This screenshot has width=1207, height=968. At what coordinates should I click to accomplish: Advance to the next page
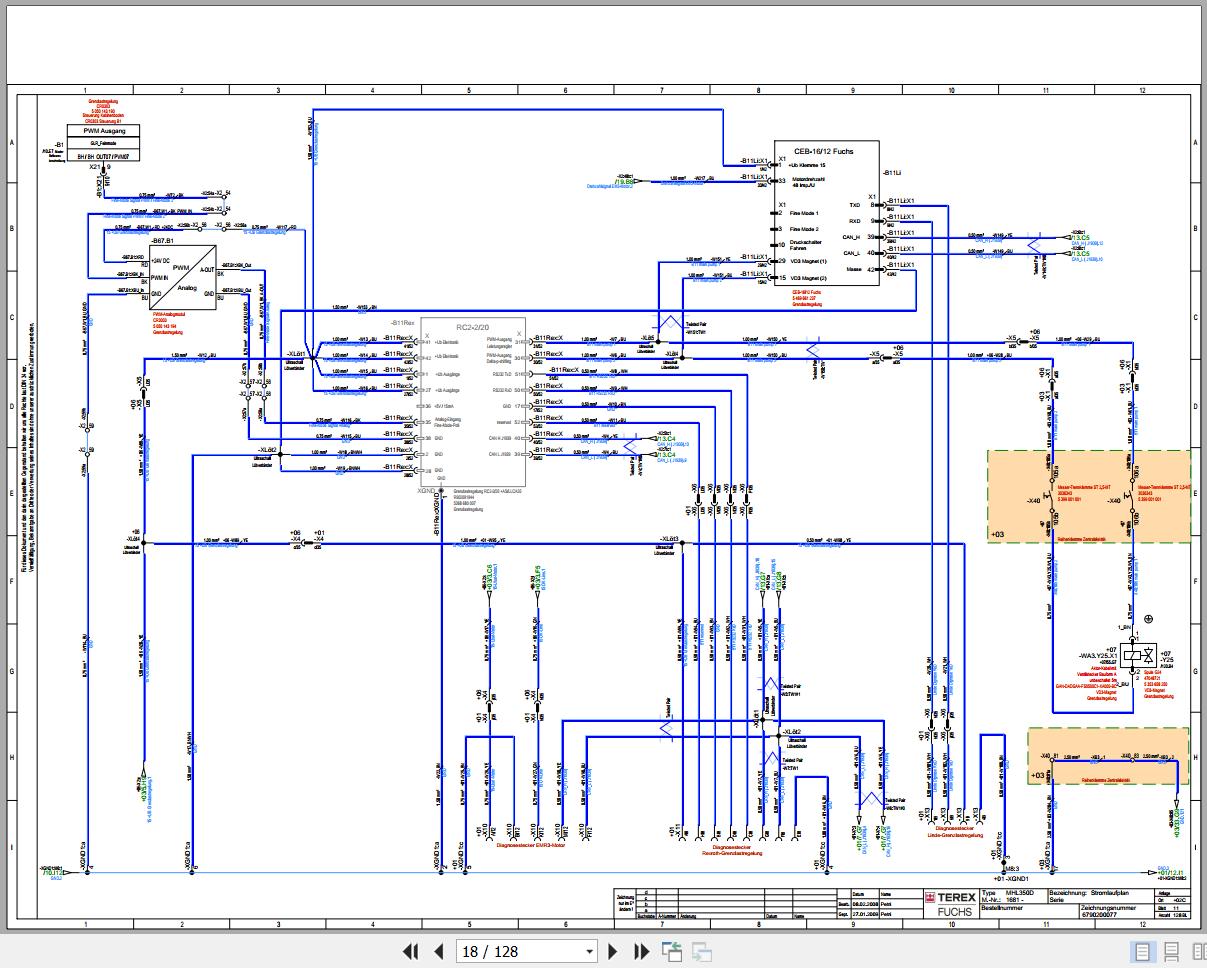pos(614,951)
